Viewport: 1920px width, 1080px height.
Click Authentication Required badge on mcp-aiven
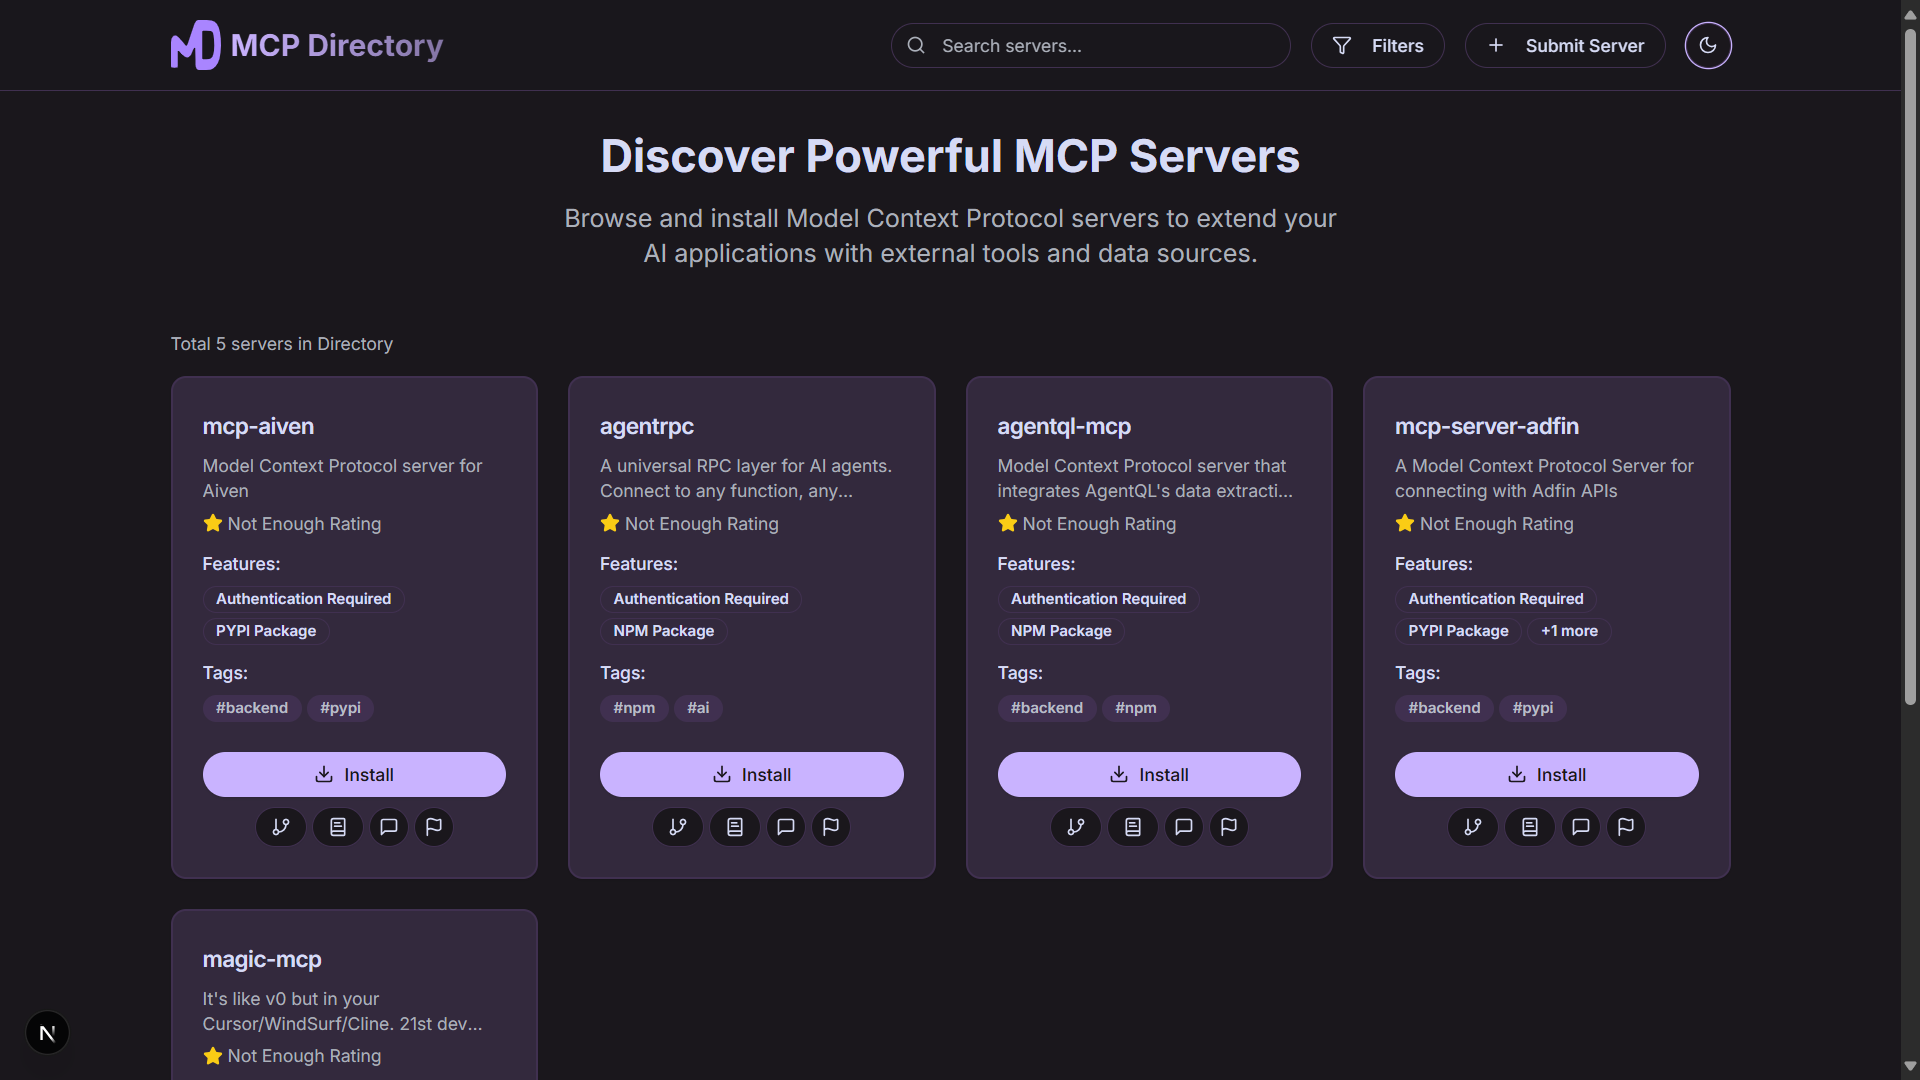coord(303,599)
